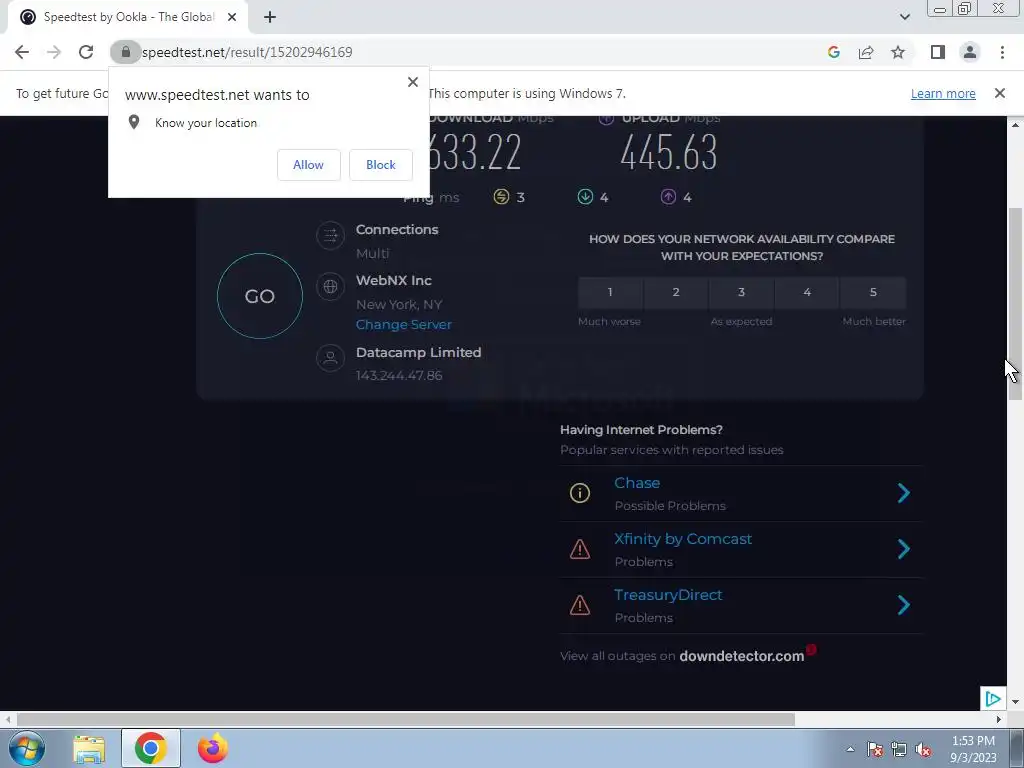Click the globe icon beside WebNX Inc
Image resolution: width=1024 pixels, height=768 pixels.
(x=330, y=286)
